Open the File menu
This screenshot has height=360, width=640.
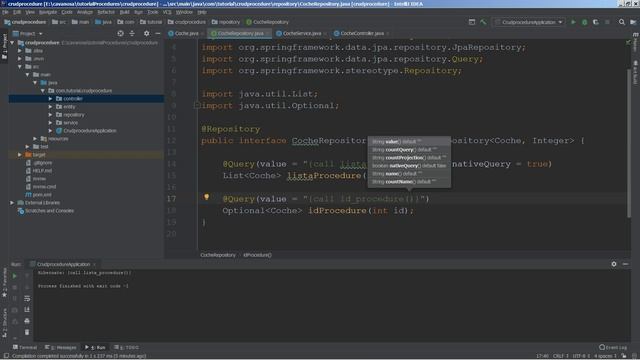click(x=5, y=12)
